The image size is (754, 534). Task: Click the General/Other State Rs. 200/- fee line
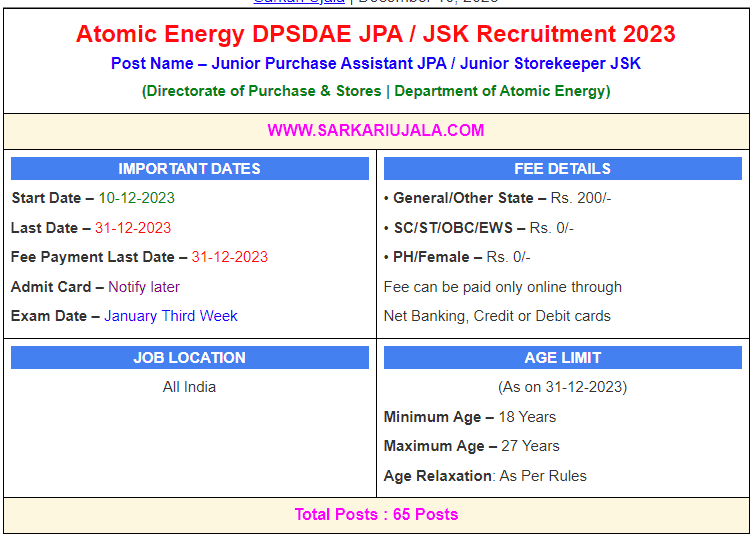pos(497,198)
